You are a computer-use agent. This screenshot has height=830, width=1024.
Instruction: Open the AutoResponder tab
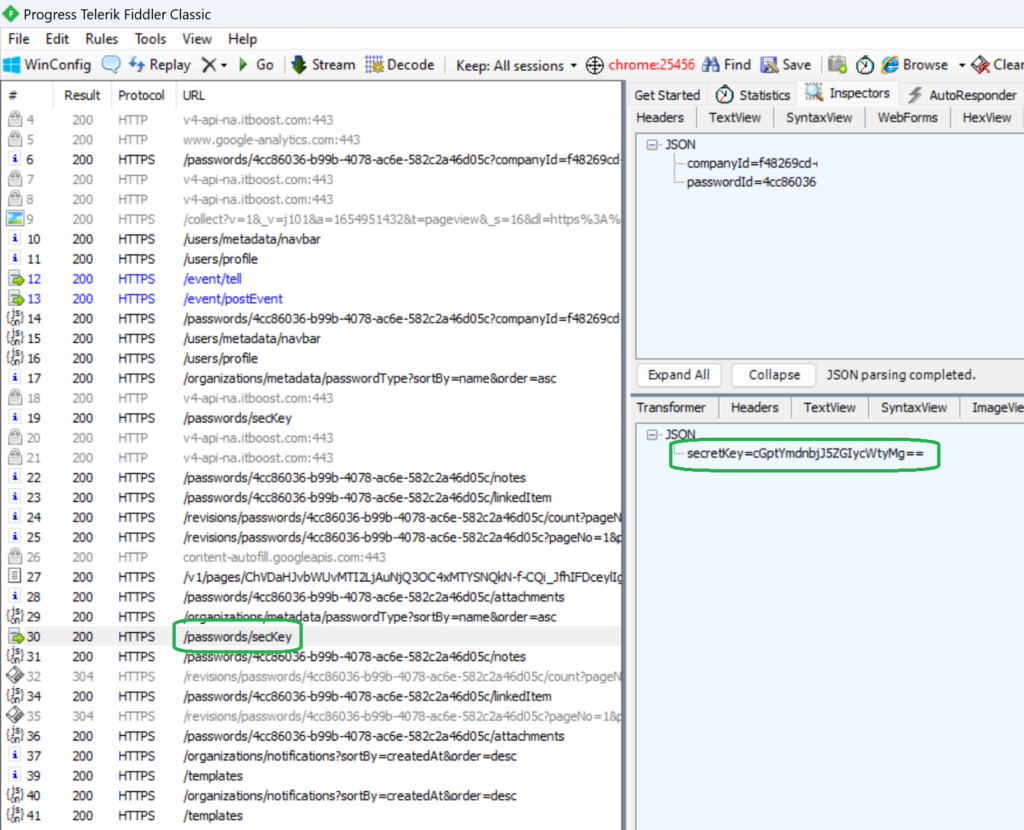963,95
